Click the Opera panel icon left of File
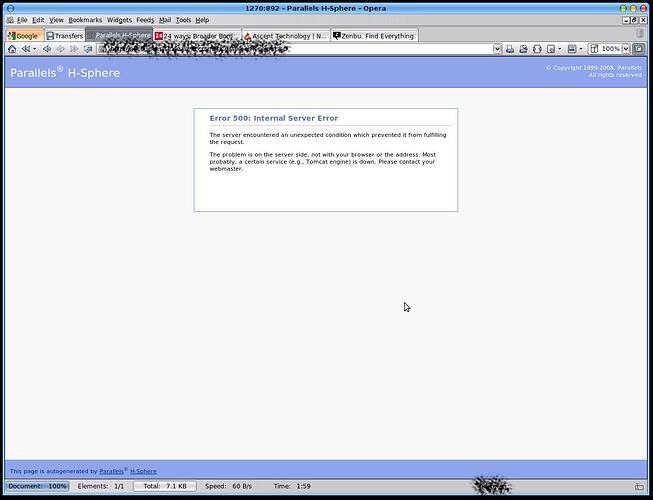Screen dimensions: 653x500 point(10,20)
